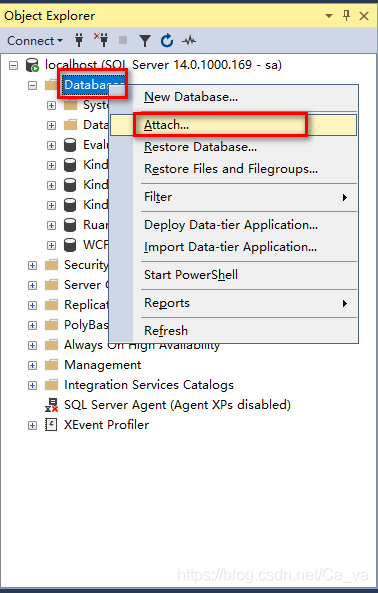
Task: Expand the Always On High Availability node
Action: click(33, 346)
